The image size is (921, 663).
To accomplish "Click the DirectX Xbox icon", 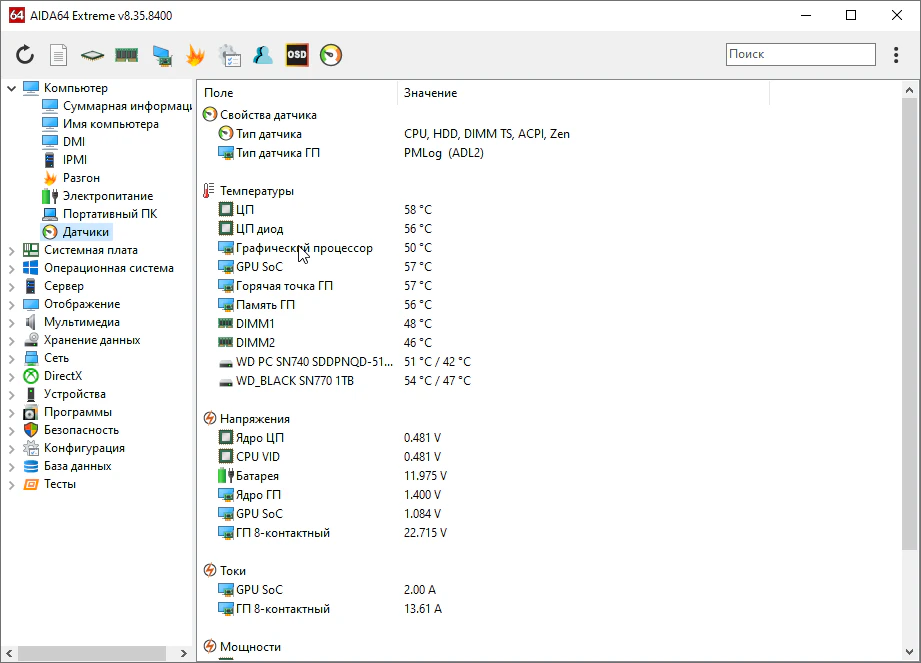I will pos(31,376).
